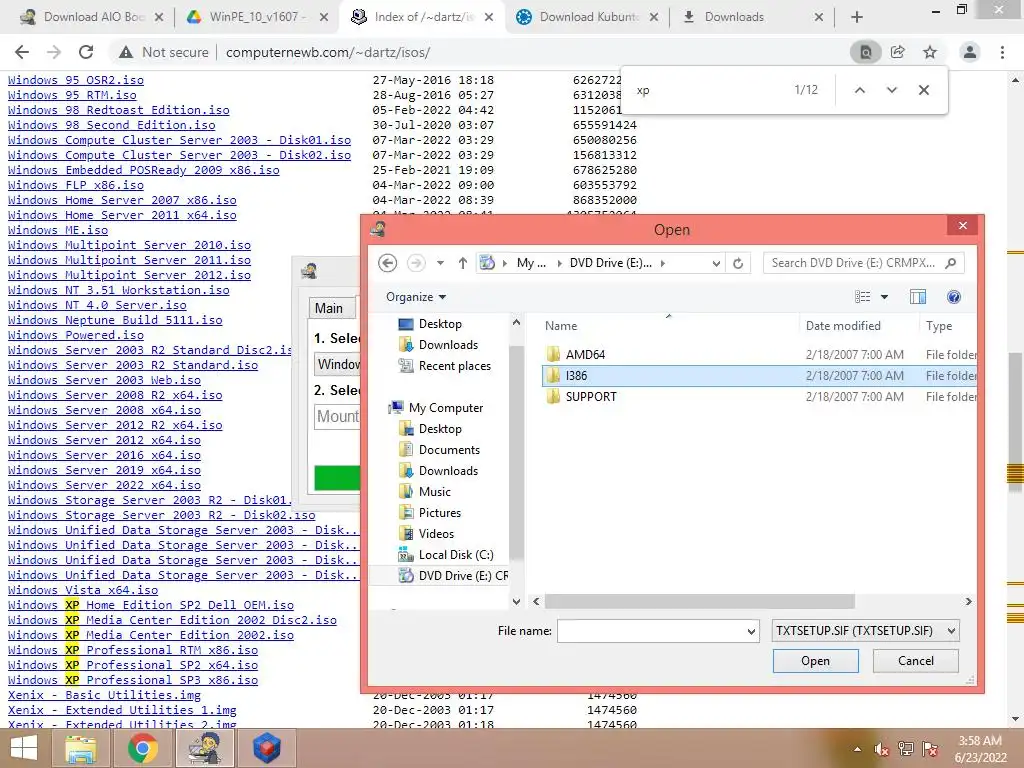This screenshot has width=1024, height=768.
Task: Click the muted volume tray icon
Action: [881, 749]
